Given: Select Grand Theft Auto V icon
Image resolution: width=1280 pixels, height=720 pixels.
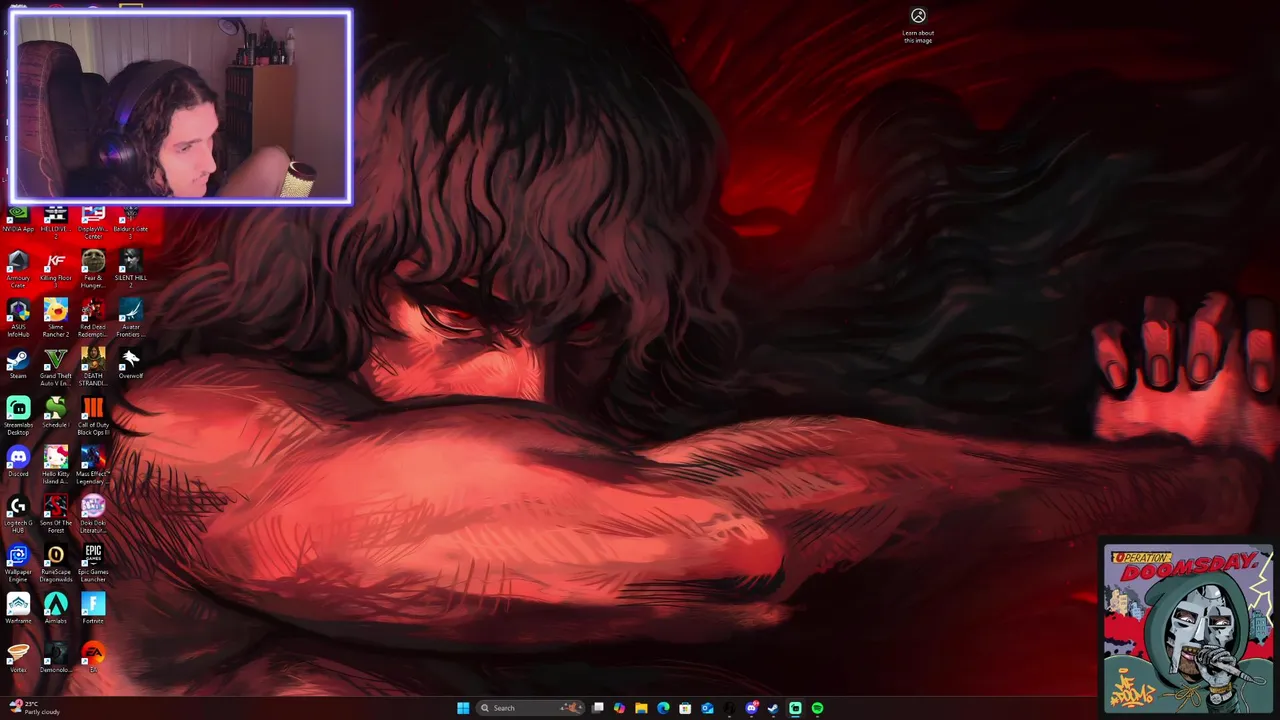Looking at the screenshot, I should coord(55,367).
